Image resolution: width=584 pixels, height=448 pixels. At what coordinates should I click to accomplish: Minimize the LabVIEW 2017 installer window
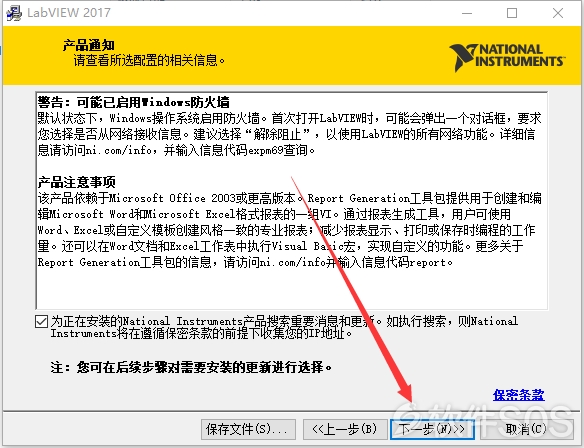pos(467,13)
